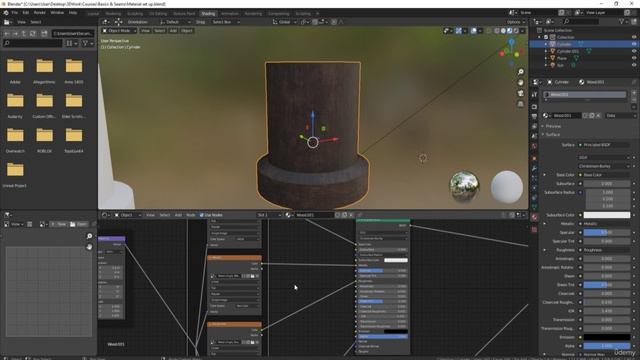Open the Window menu
The height and width of the screenshot is (360, 640).
click(x=57, y=13)
